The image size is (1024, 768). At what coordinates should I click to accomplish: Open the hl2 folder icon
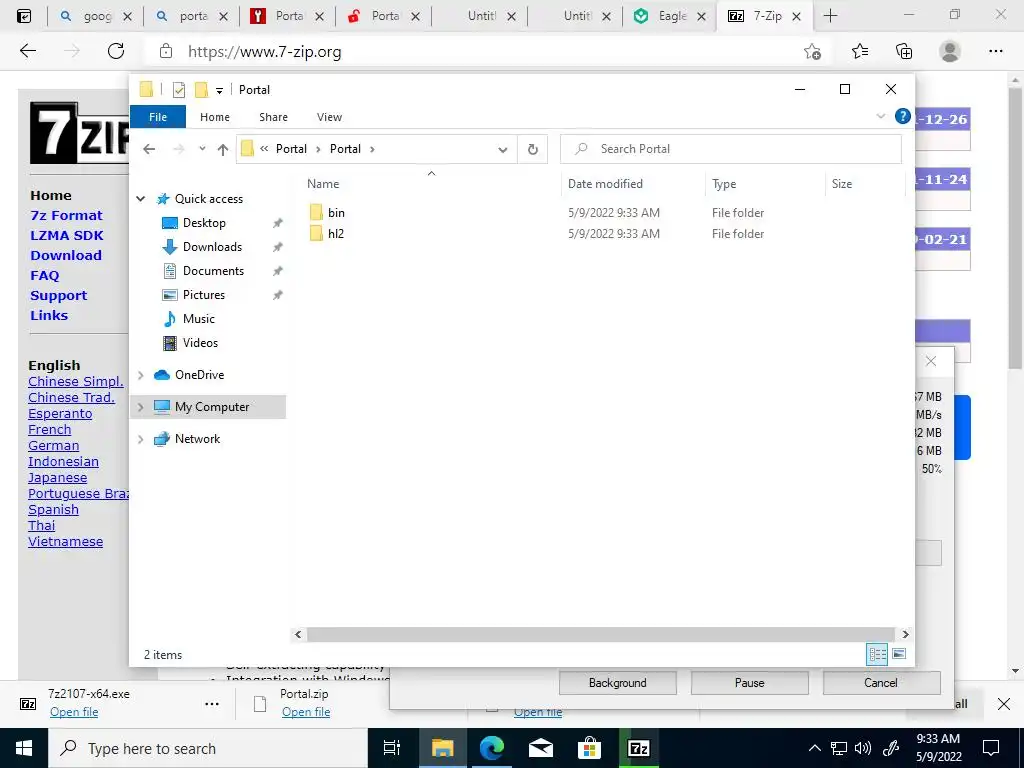(x=316, y=234)
